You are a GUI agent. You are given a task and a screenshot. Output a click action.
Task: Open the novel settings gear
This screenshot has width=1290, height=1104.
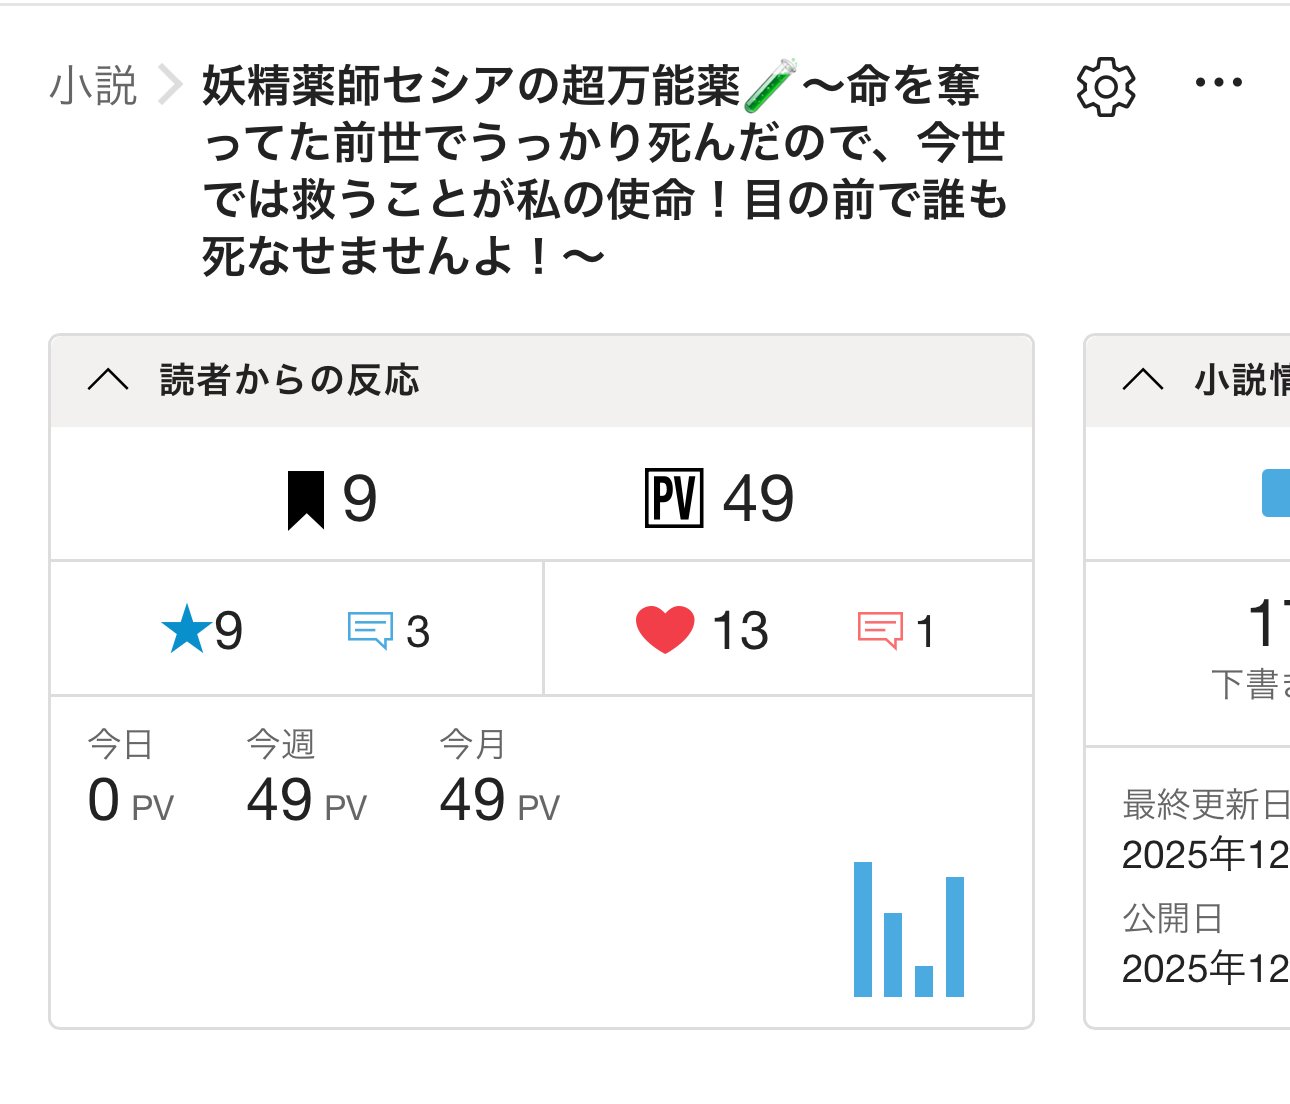1105,87
